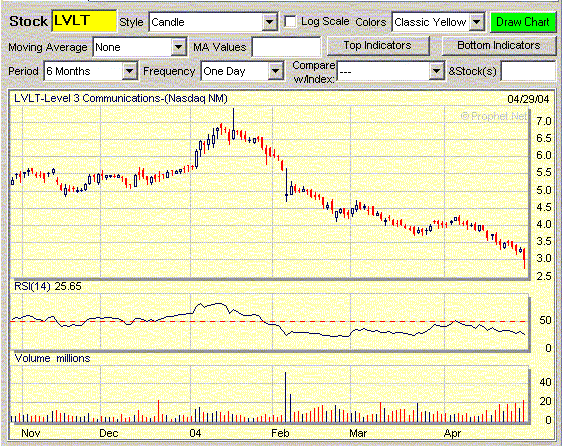Enable the Log Scale checkbox
This screenshot has height=446, width=562.
coord(290,22)
